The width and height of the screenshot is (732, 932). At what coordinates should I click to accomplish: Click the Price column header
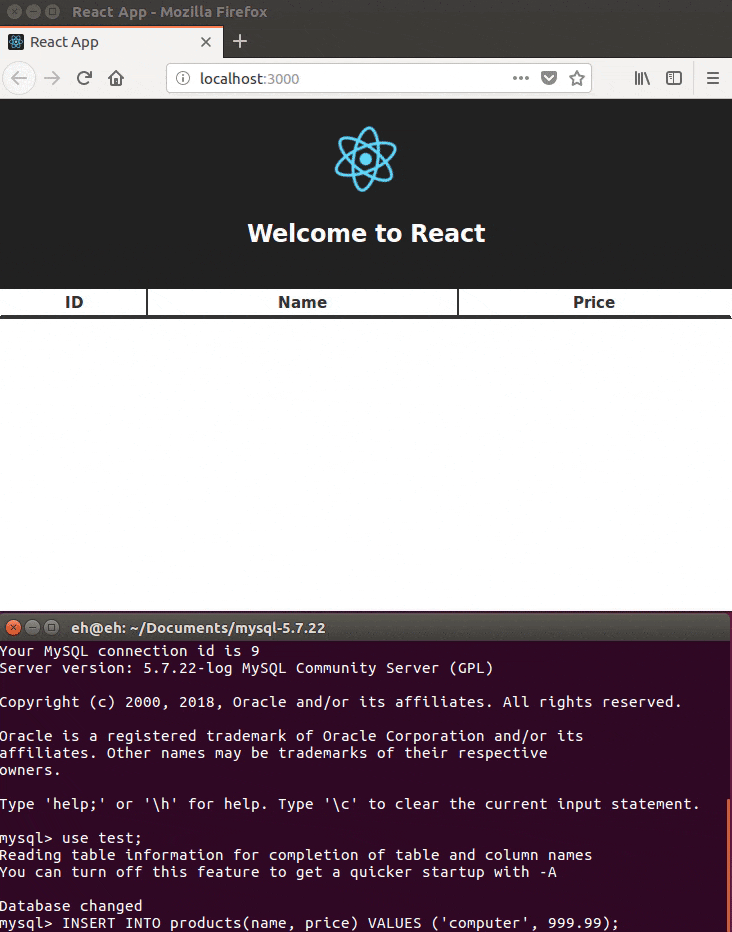tap(594, 302)
